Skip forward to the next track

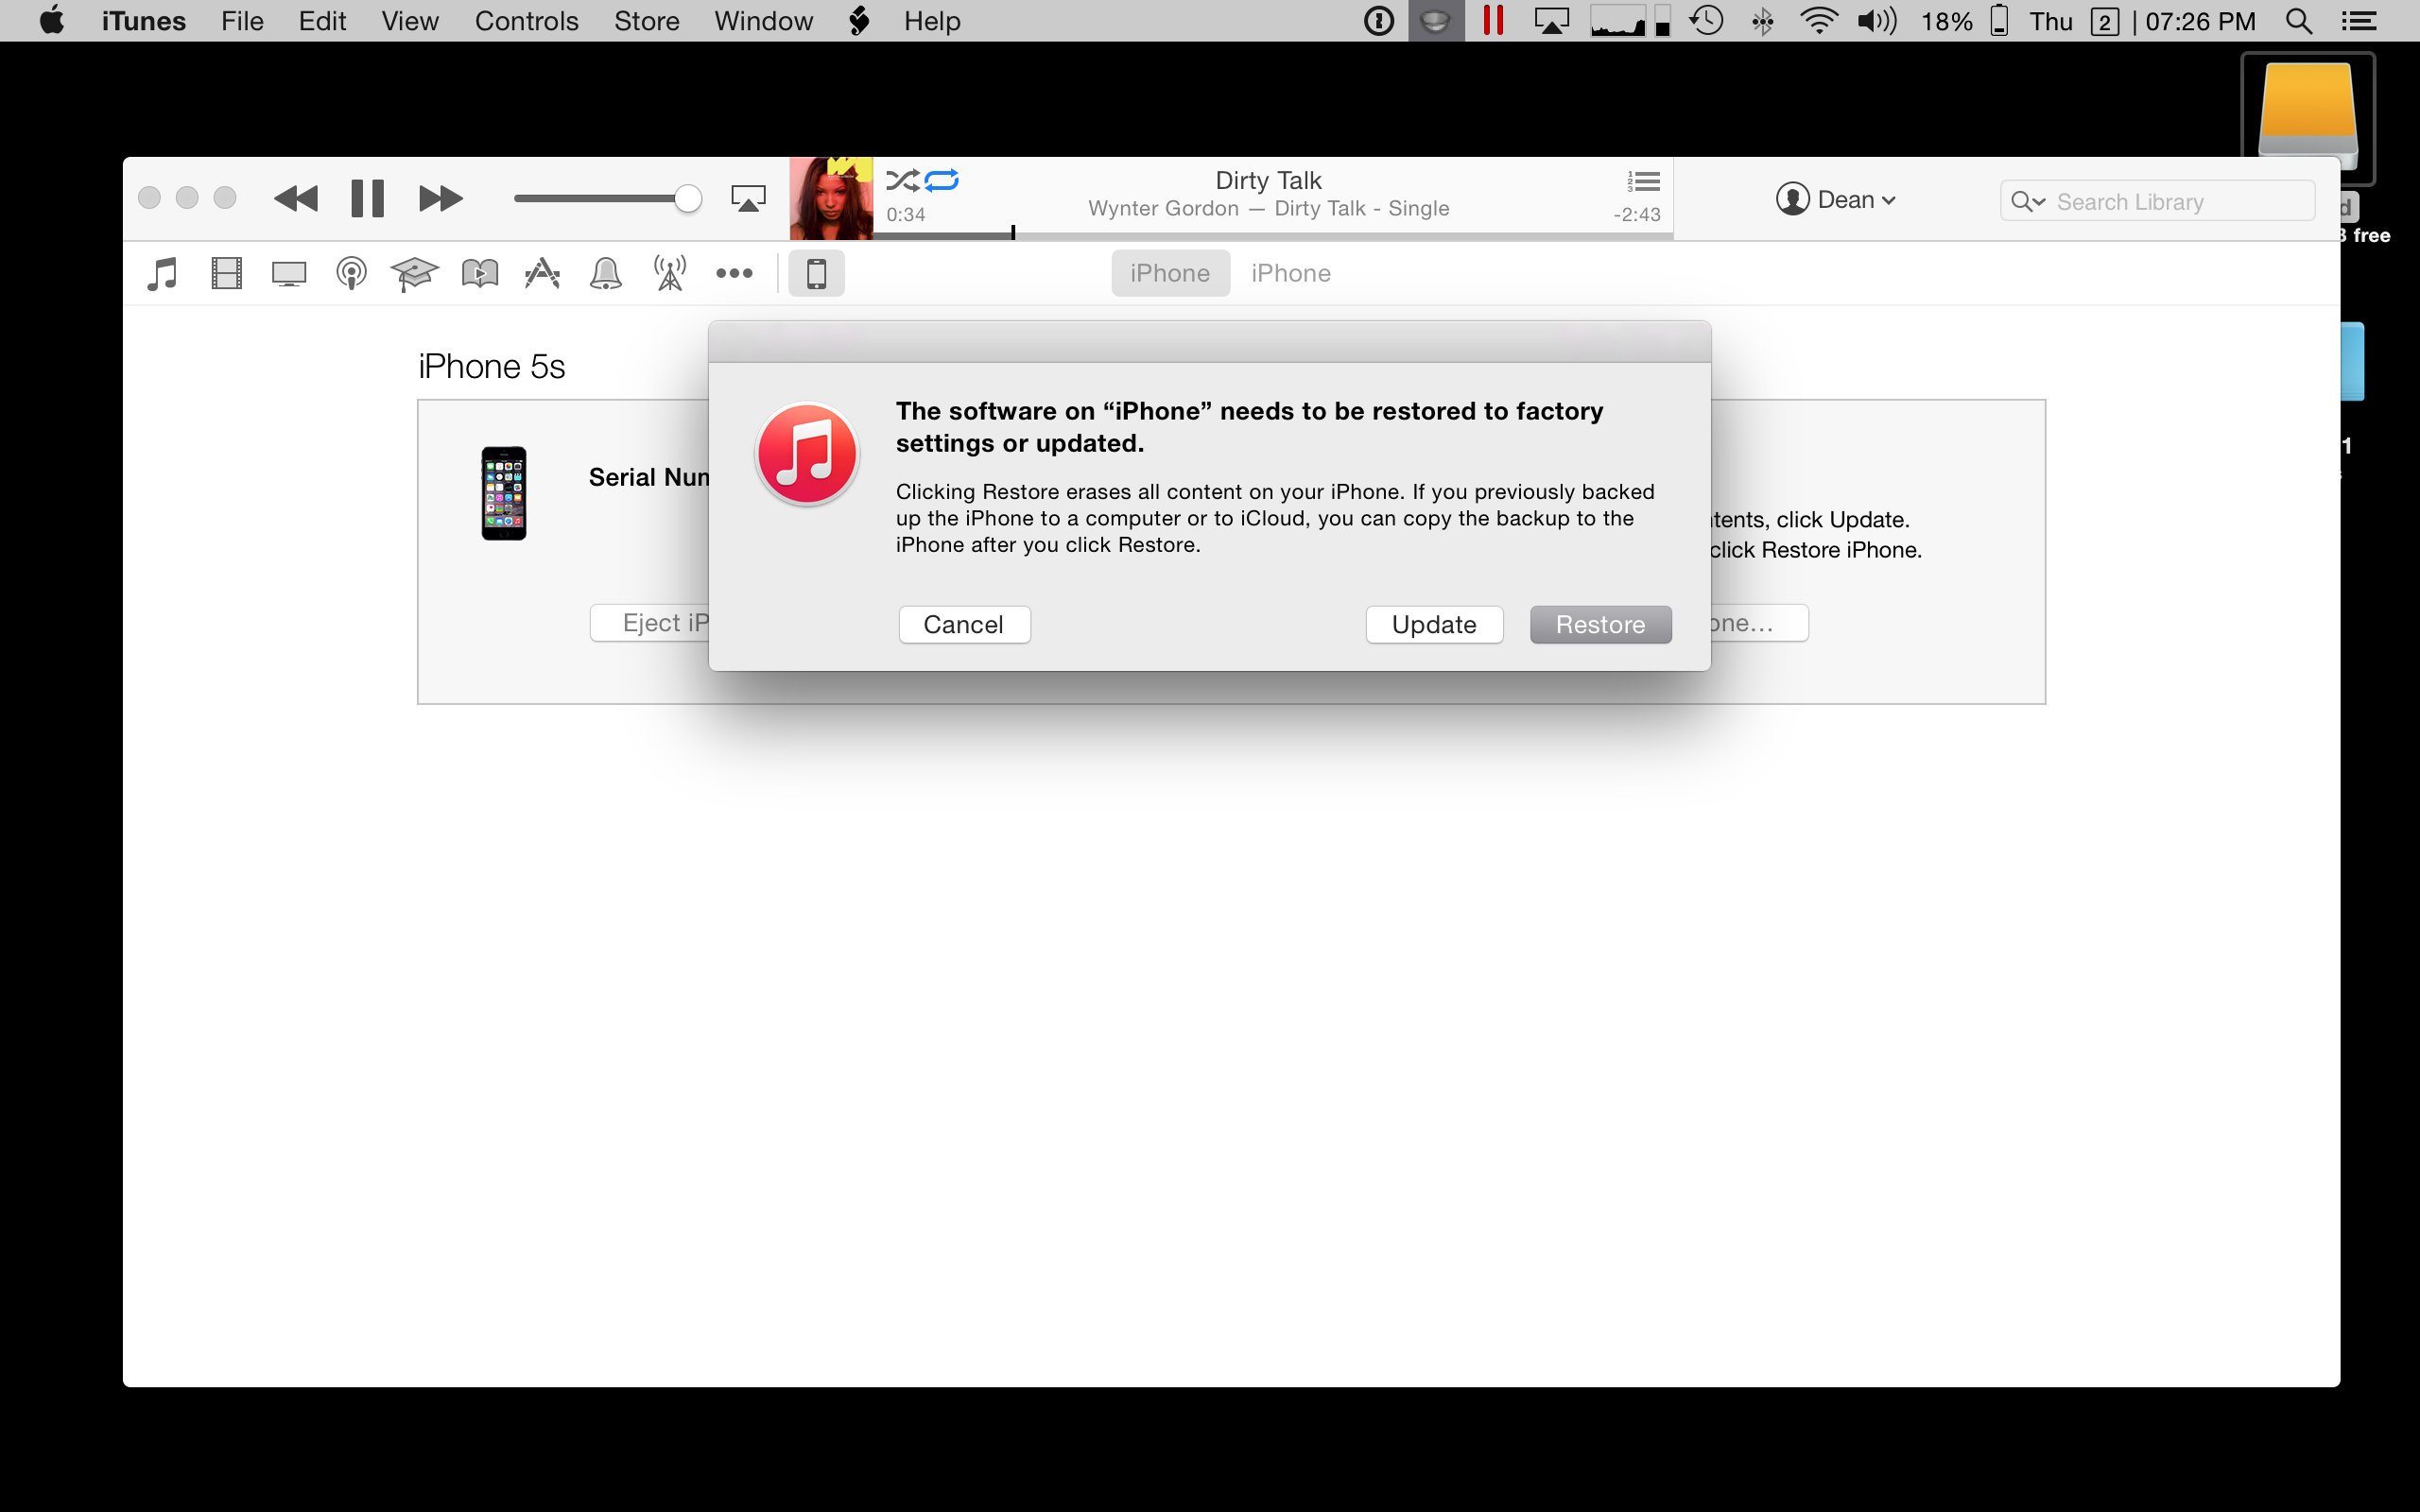coord(440,198)
